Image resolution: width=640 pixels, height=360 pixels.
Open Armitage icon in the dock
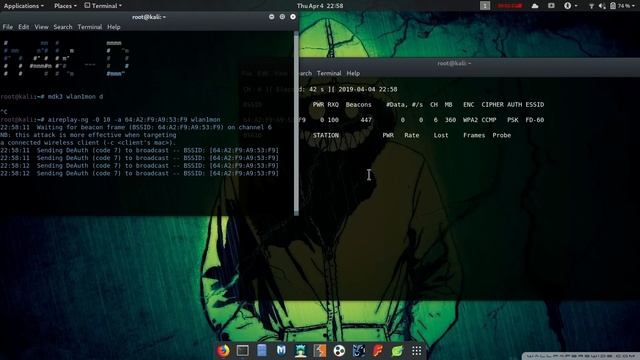tap(301, 351)
